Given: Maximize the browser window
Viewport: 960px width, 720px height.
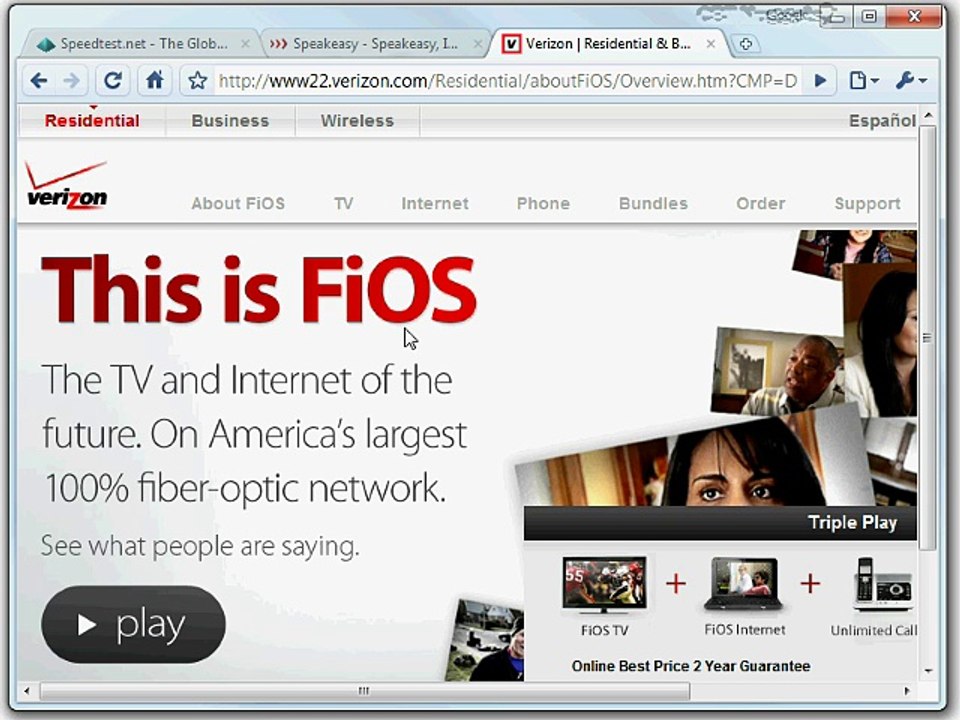Looking at the screenshot, I should coord(869,17).
